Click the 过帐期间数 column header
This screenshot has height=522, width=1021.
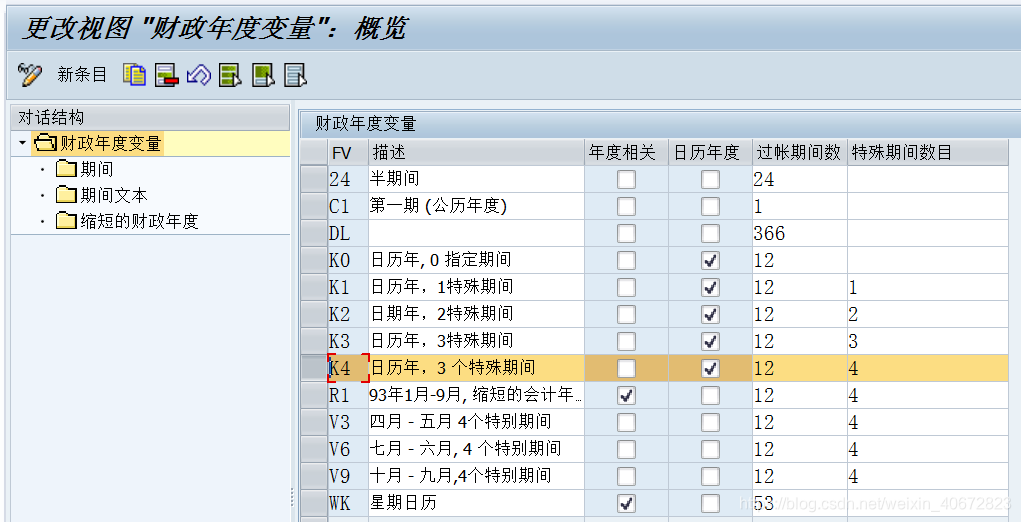tap(800, 152)
